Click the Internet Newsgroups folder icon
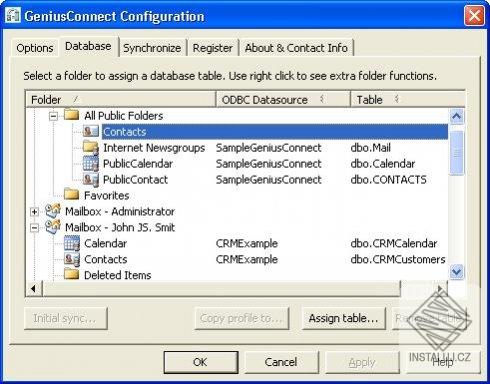The width and height of the screenshot is (490, 384). click(91, 147)
